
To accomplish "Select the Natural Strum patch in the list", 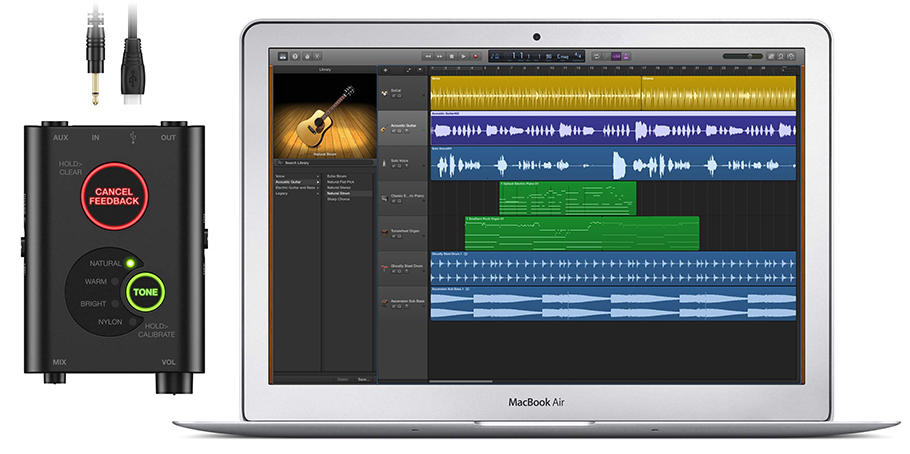I will pos(338,193).
